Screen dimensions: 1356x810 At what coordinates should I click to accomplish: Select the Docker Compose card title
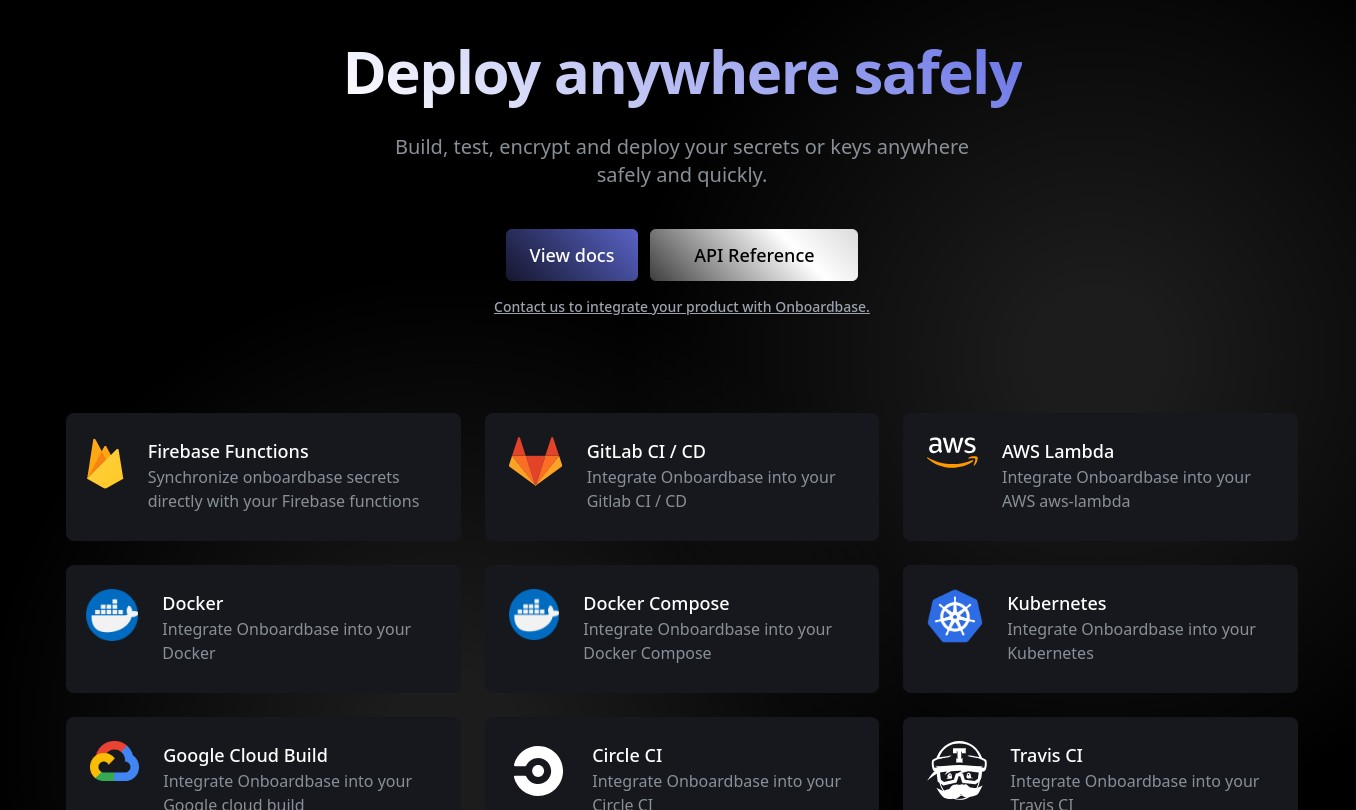pyautogui.click(x=656, y=603)
